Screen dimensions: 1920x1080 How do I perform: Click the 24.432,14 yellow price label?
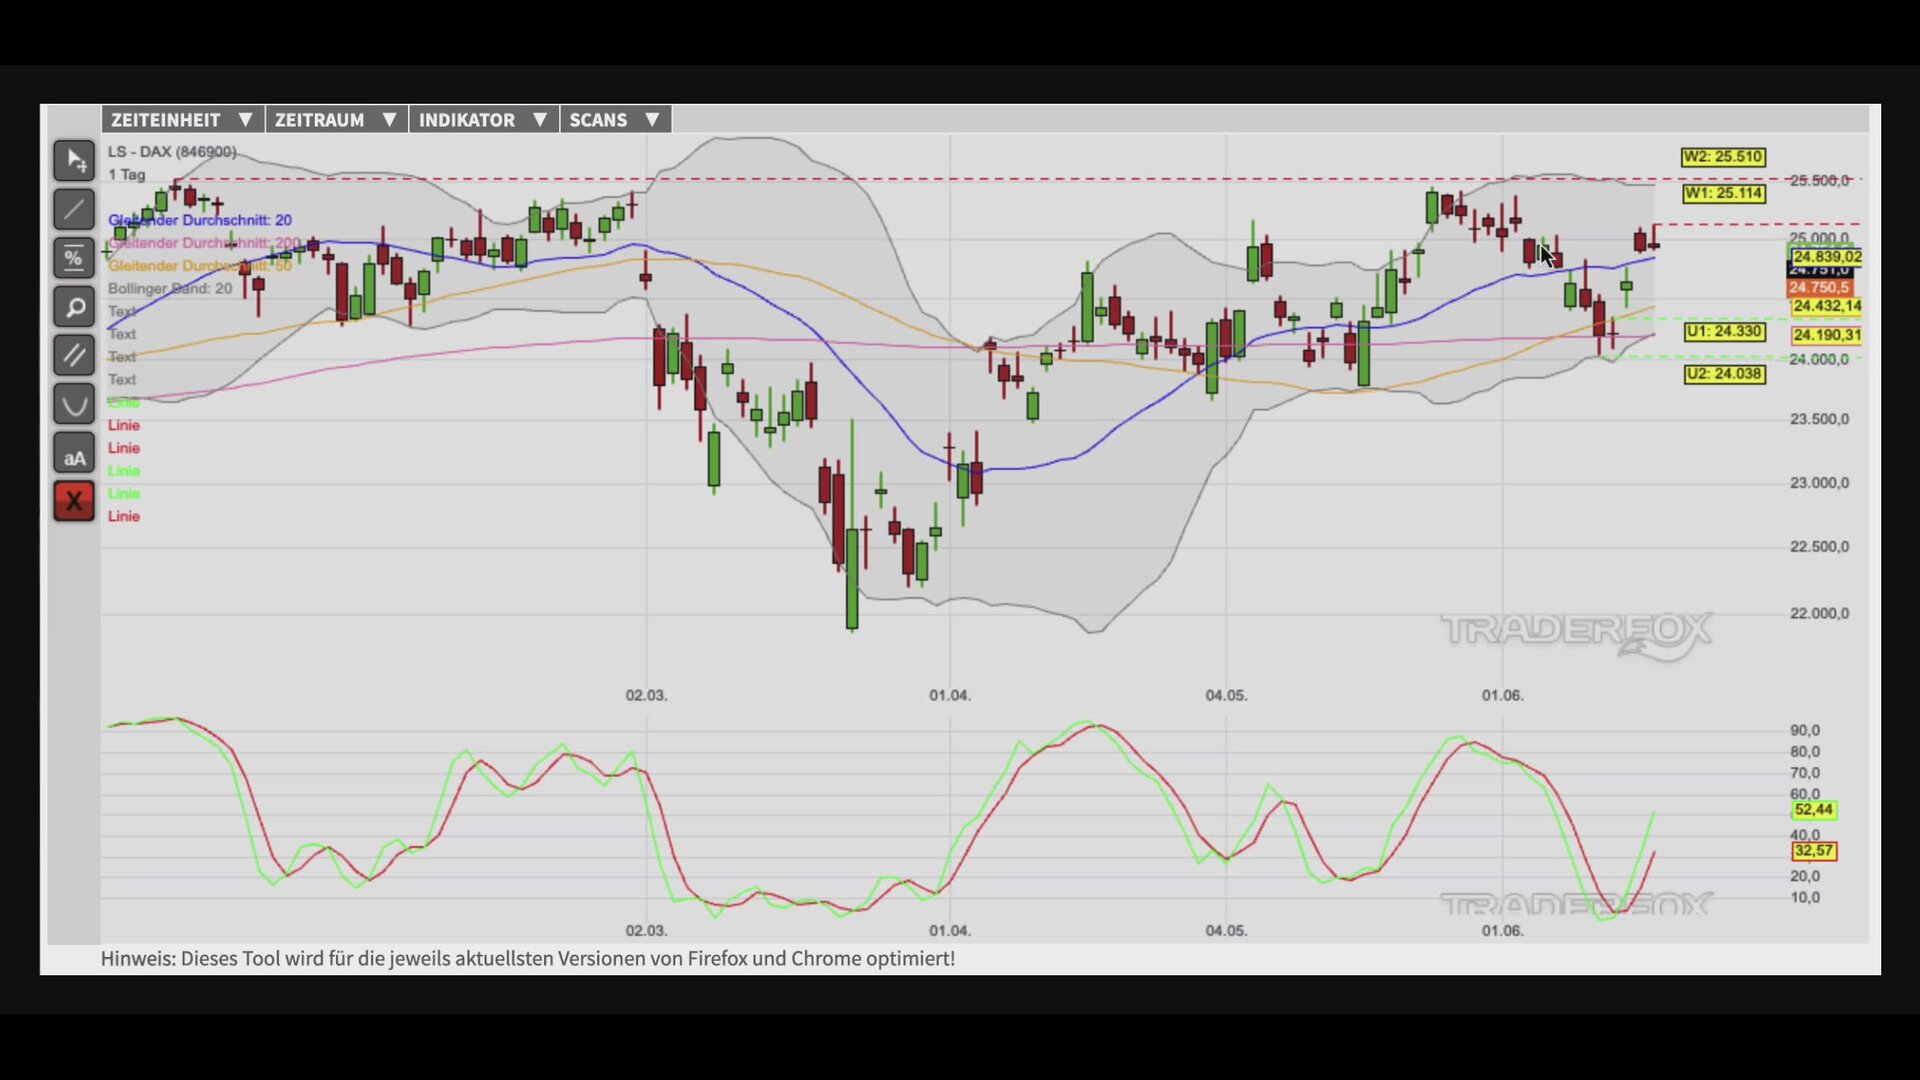(1827, 306)
